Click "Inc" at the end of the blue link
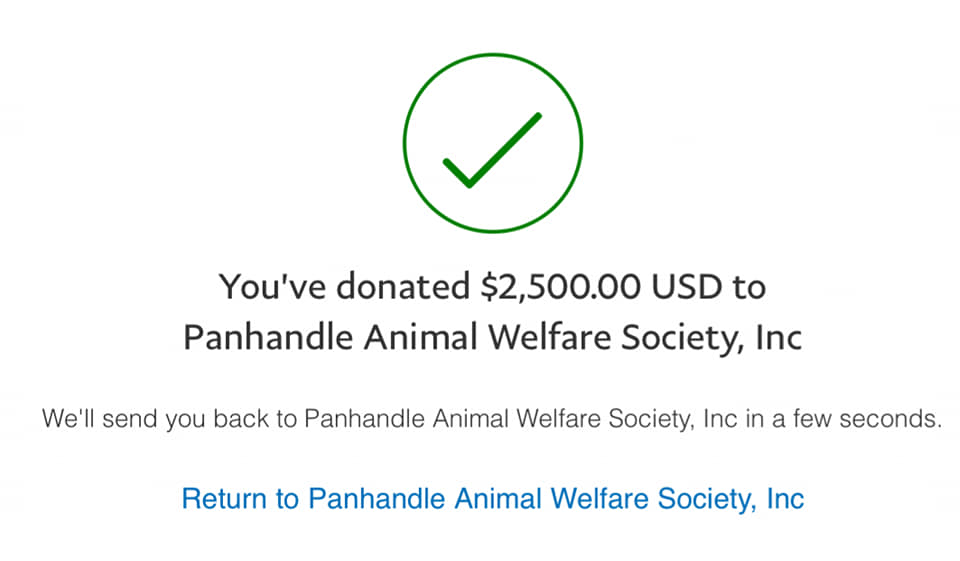Viewport: 960px width, 561px height. (784, 498)
